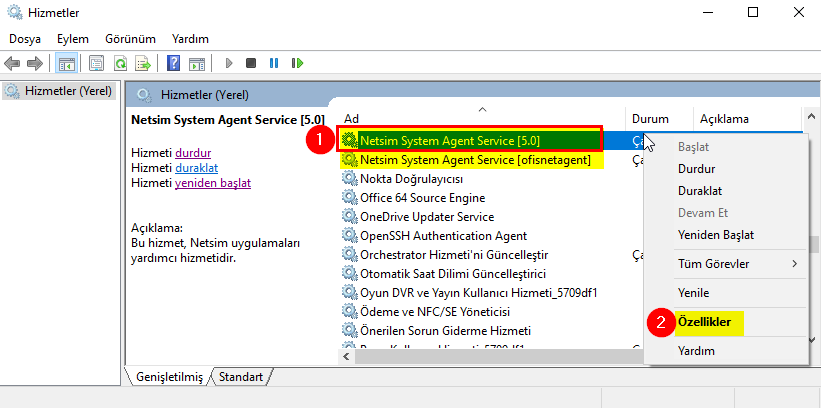Open the Yardım menu in menu bar
Screen dimensions: 821x408
[x=190, y=39]
